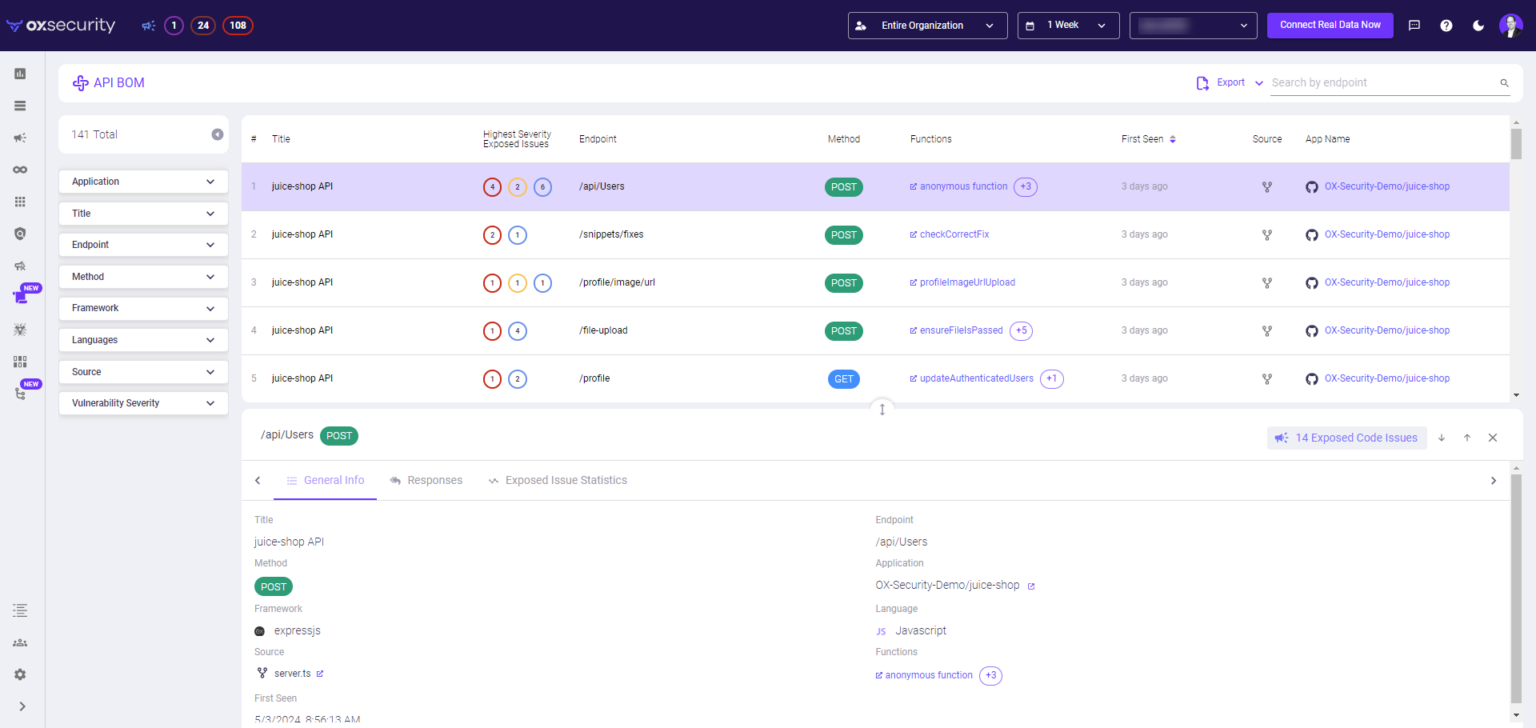Viewport: 1536px width, 728px height.
Task: Clear filters via the circle icon next to 141 Total
Action: [x=217, y=133]
